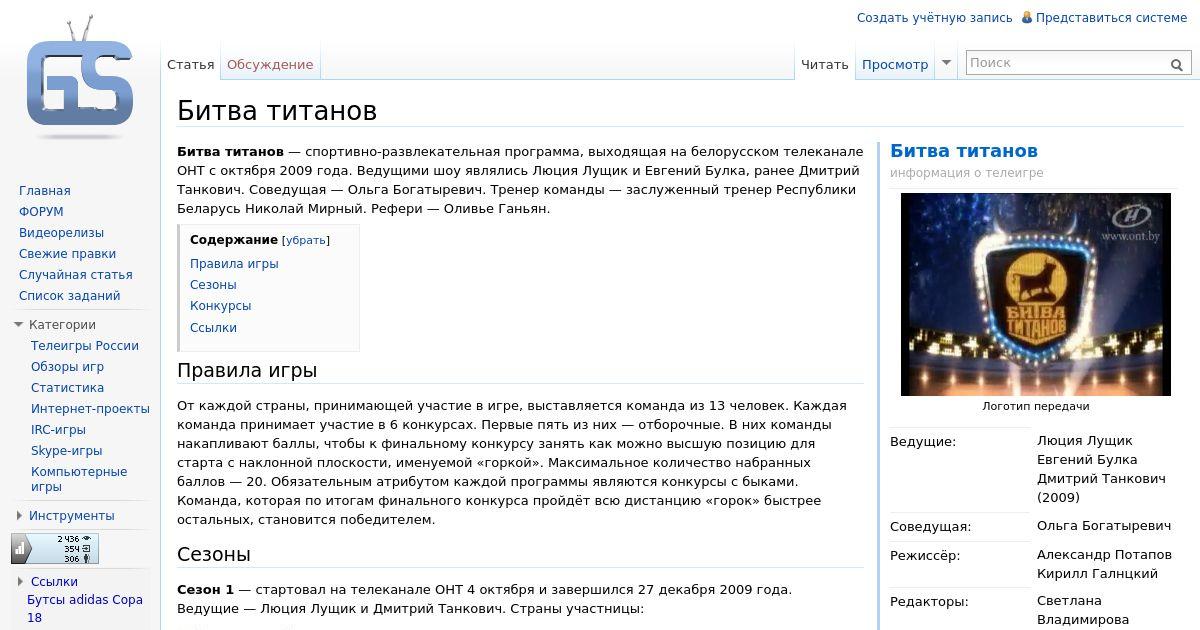Image resolution: width=1200 pixels, height=630 pixels.
Task: Expand the Инструменты sidebar section
Action: 19,516
